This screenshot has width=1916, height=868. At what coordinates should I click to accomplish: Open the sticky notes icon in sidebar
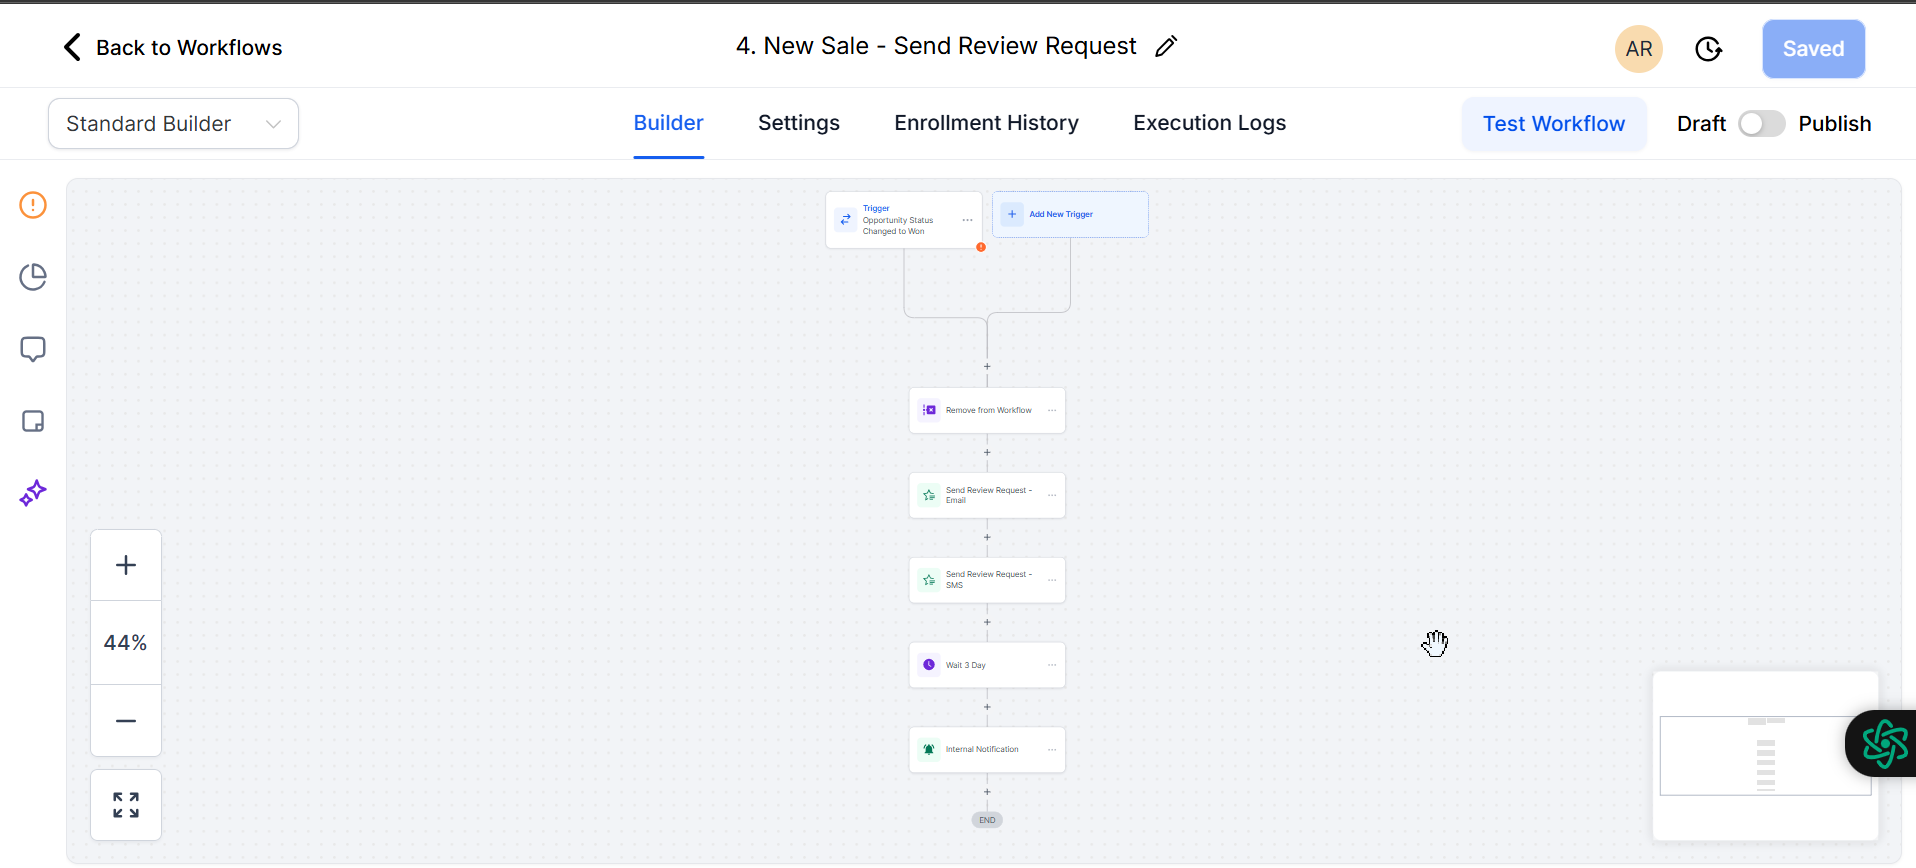point(33,421)
